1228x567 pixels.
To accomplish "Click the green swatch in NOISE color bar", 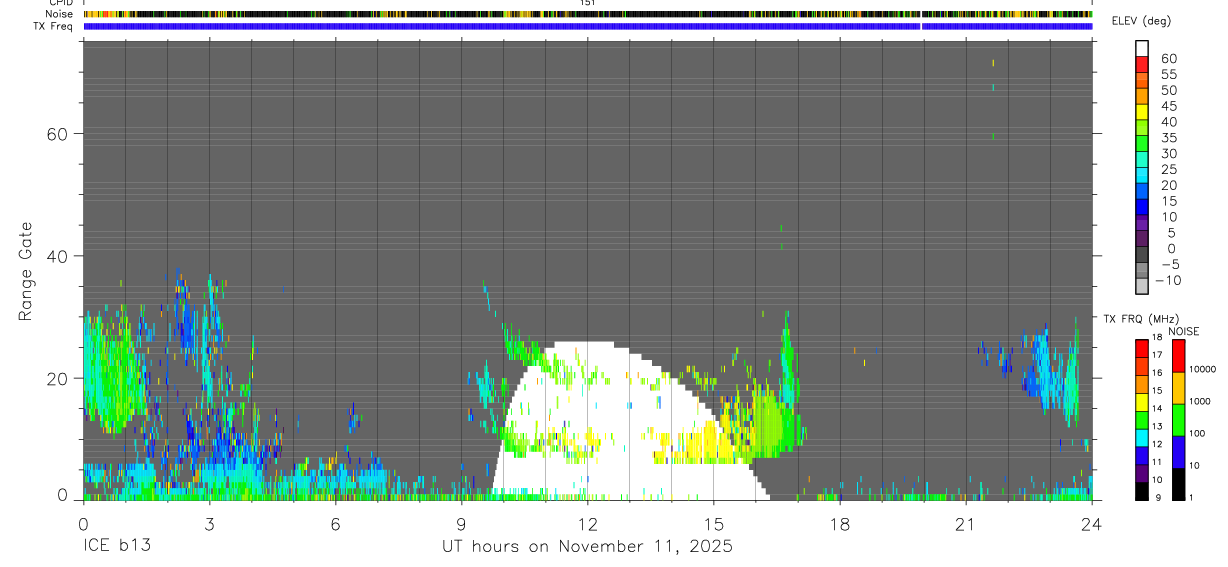I will tap(1178, 419).
